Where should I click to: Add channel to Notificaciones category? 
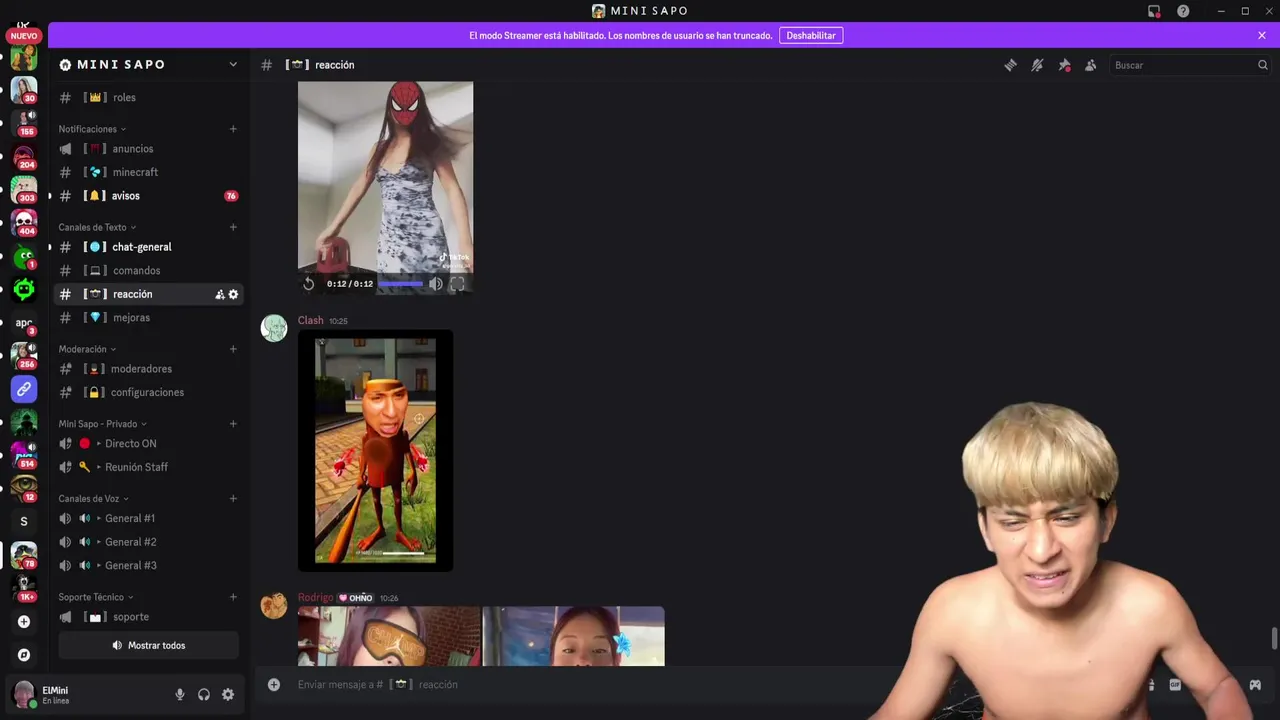[x=233, y=129]
